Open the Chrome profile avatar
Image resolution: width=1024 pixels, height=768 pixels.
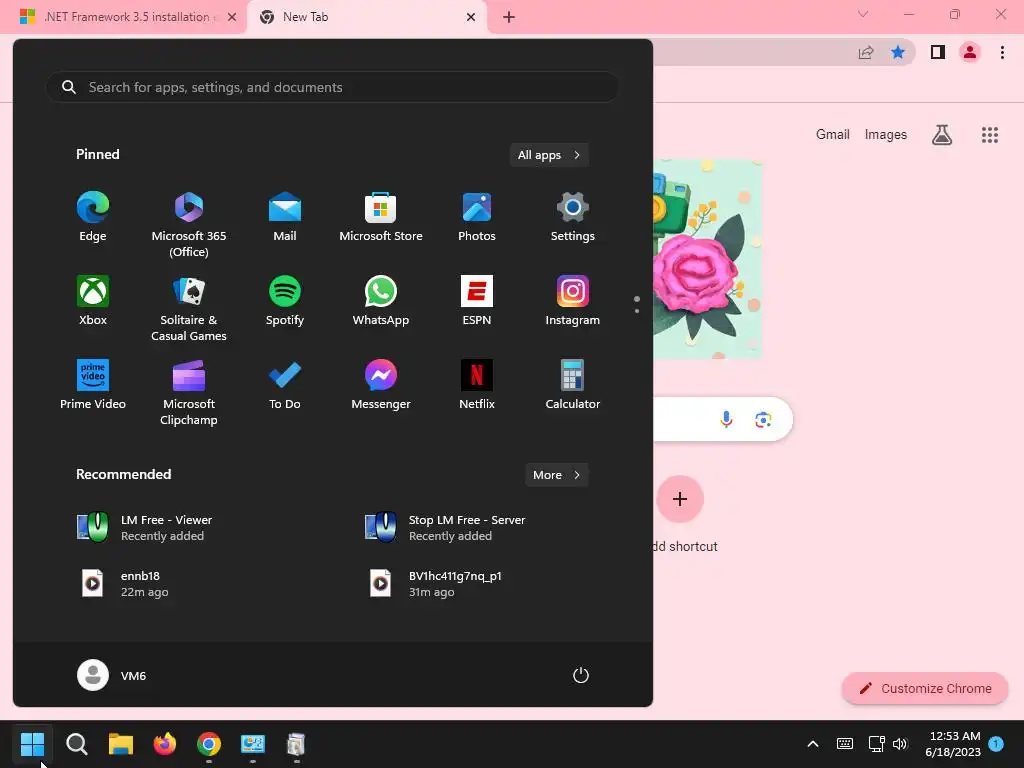point(970,52)
